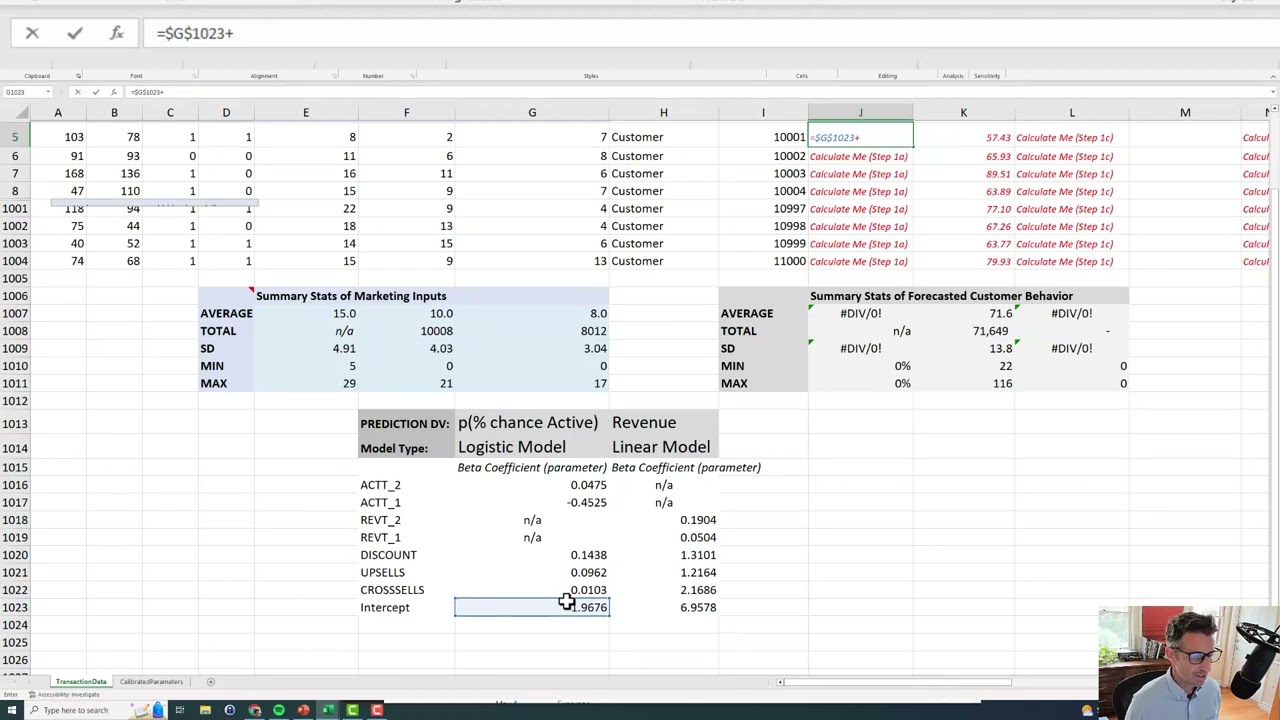This screenshot has height=720, width=1280.
Task: Open the green Camtasia taskbar icon
Action: tap(352, 710)
